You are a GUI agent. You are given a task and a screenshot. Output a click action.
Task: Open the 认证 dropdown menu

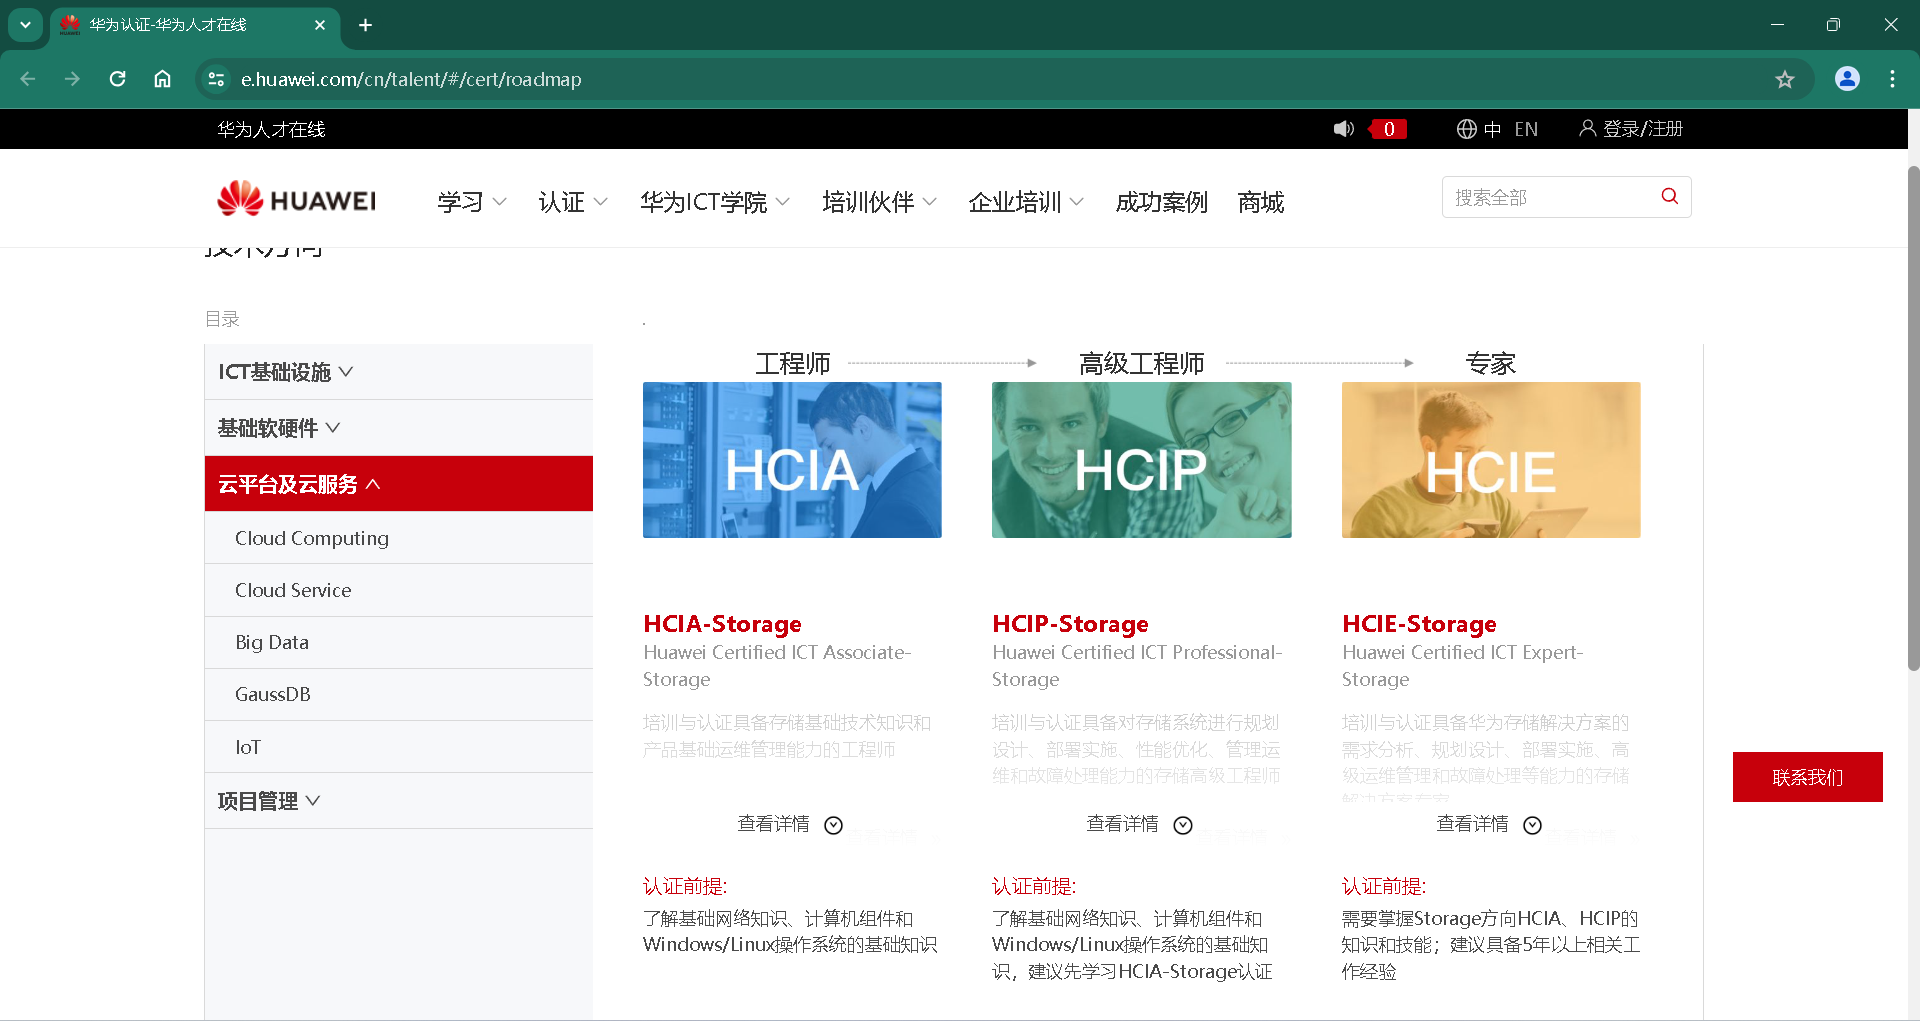(573, 202)
